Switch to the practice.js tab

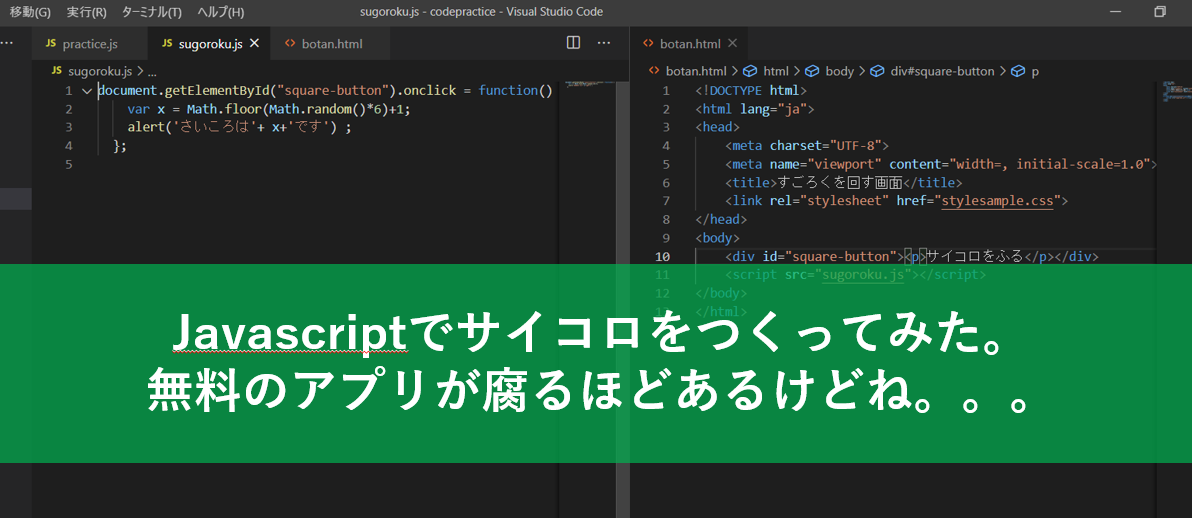coord(89,44)
